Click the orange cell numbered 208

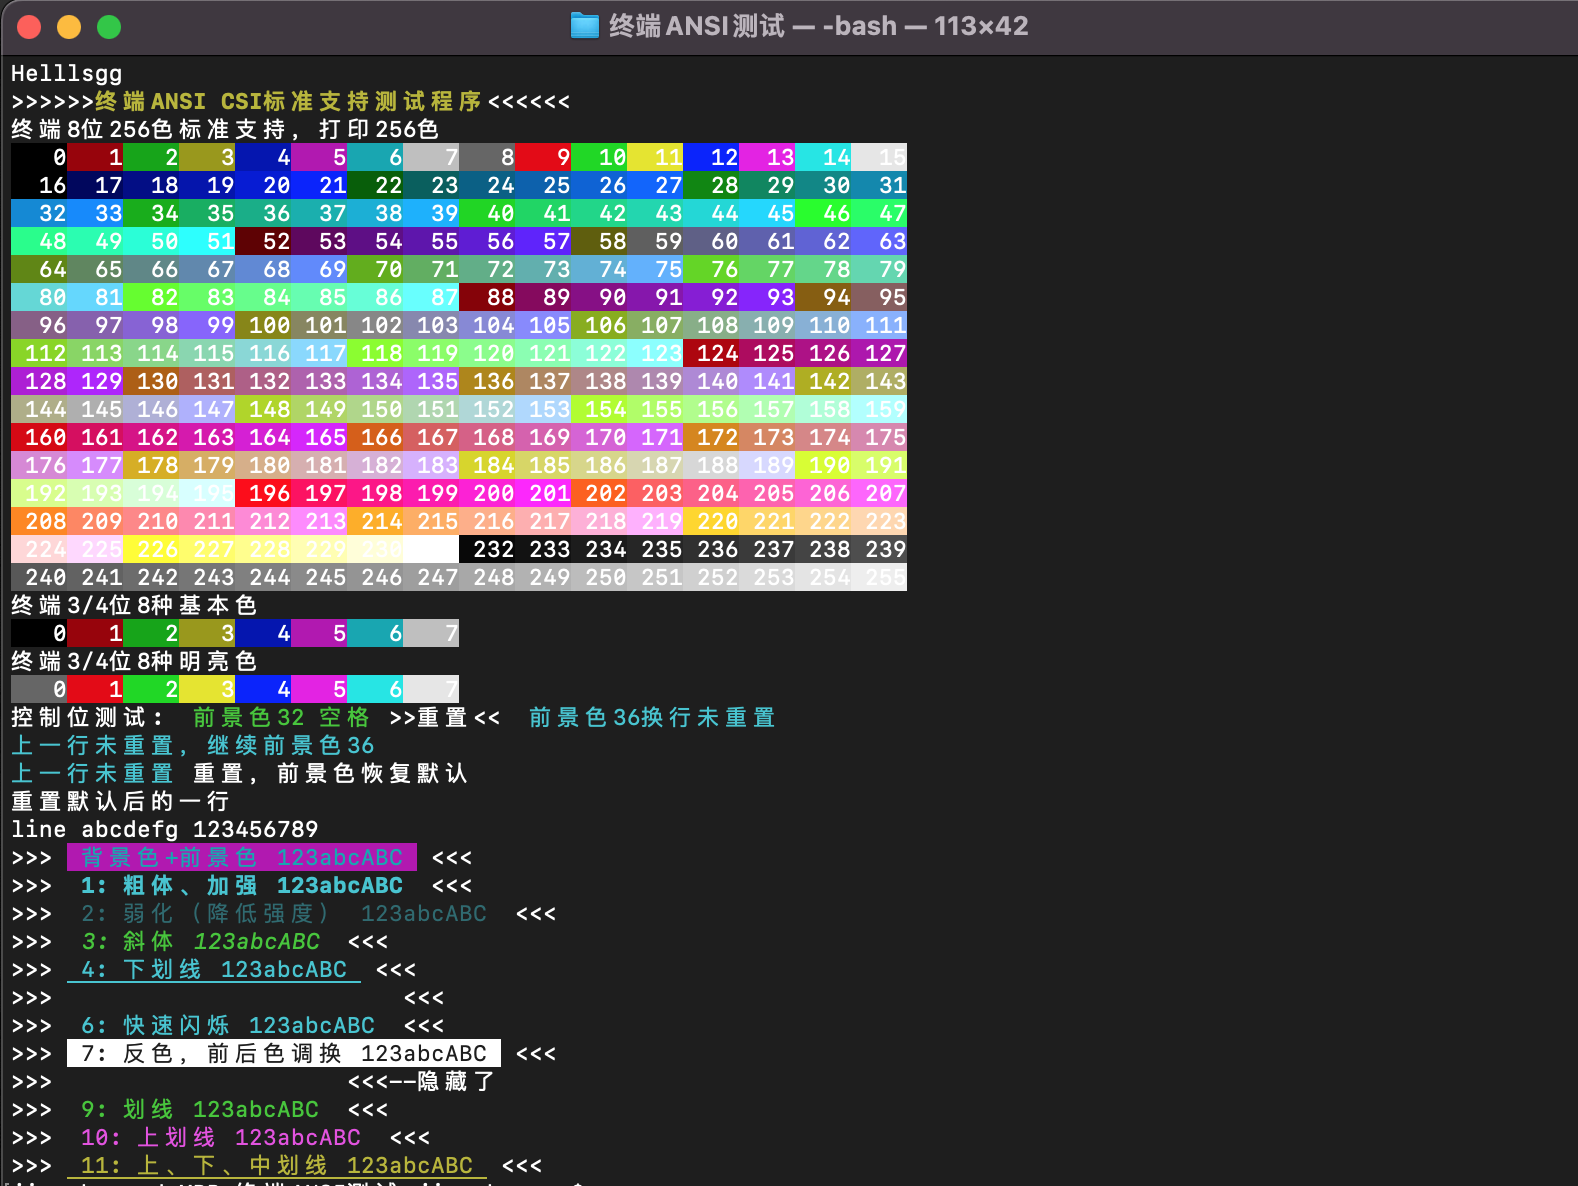(39, 521)
